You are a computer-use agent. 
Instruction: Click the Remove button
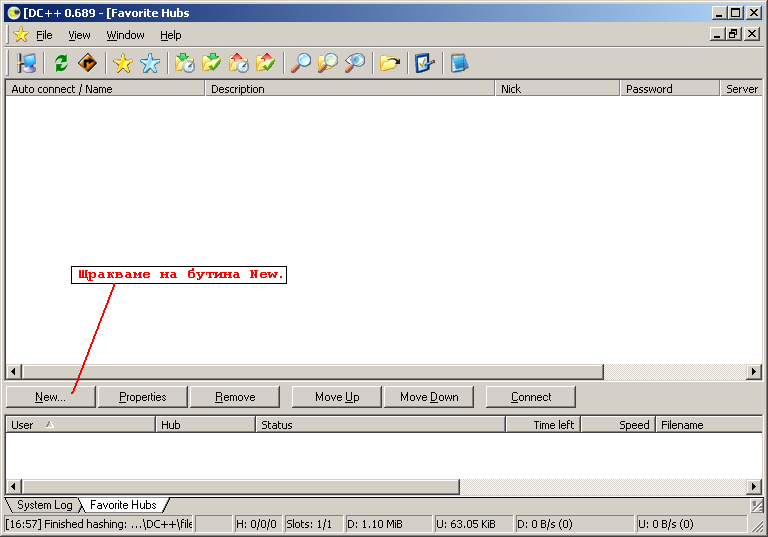coord(235,397)
